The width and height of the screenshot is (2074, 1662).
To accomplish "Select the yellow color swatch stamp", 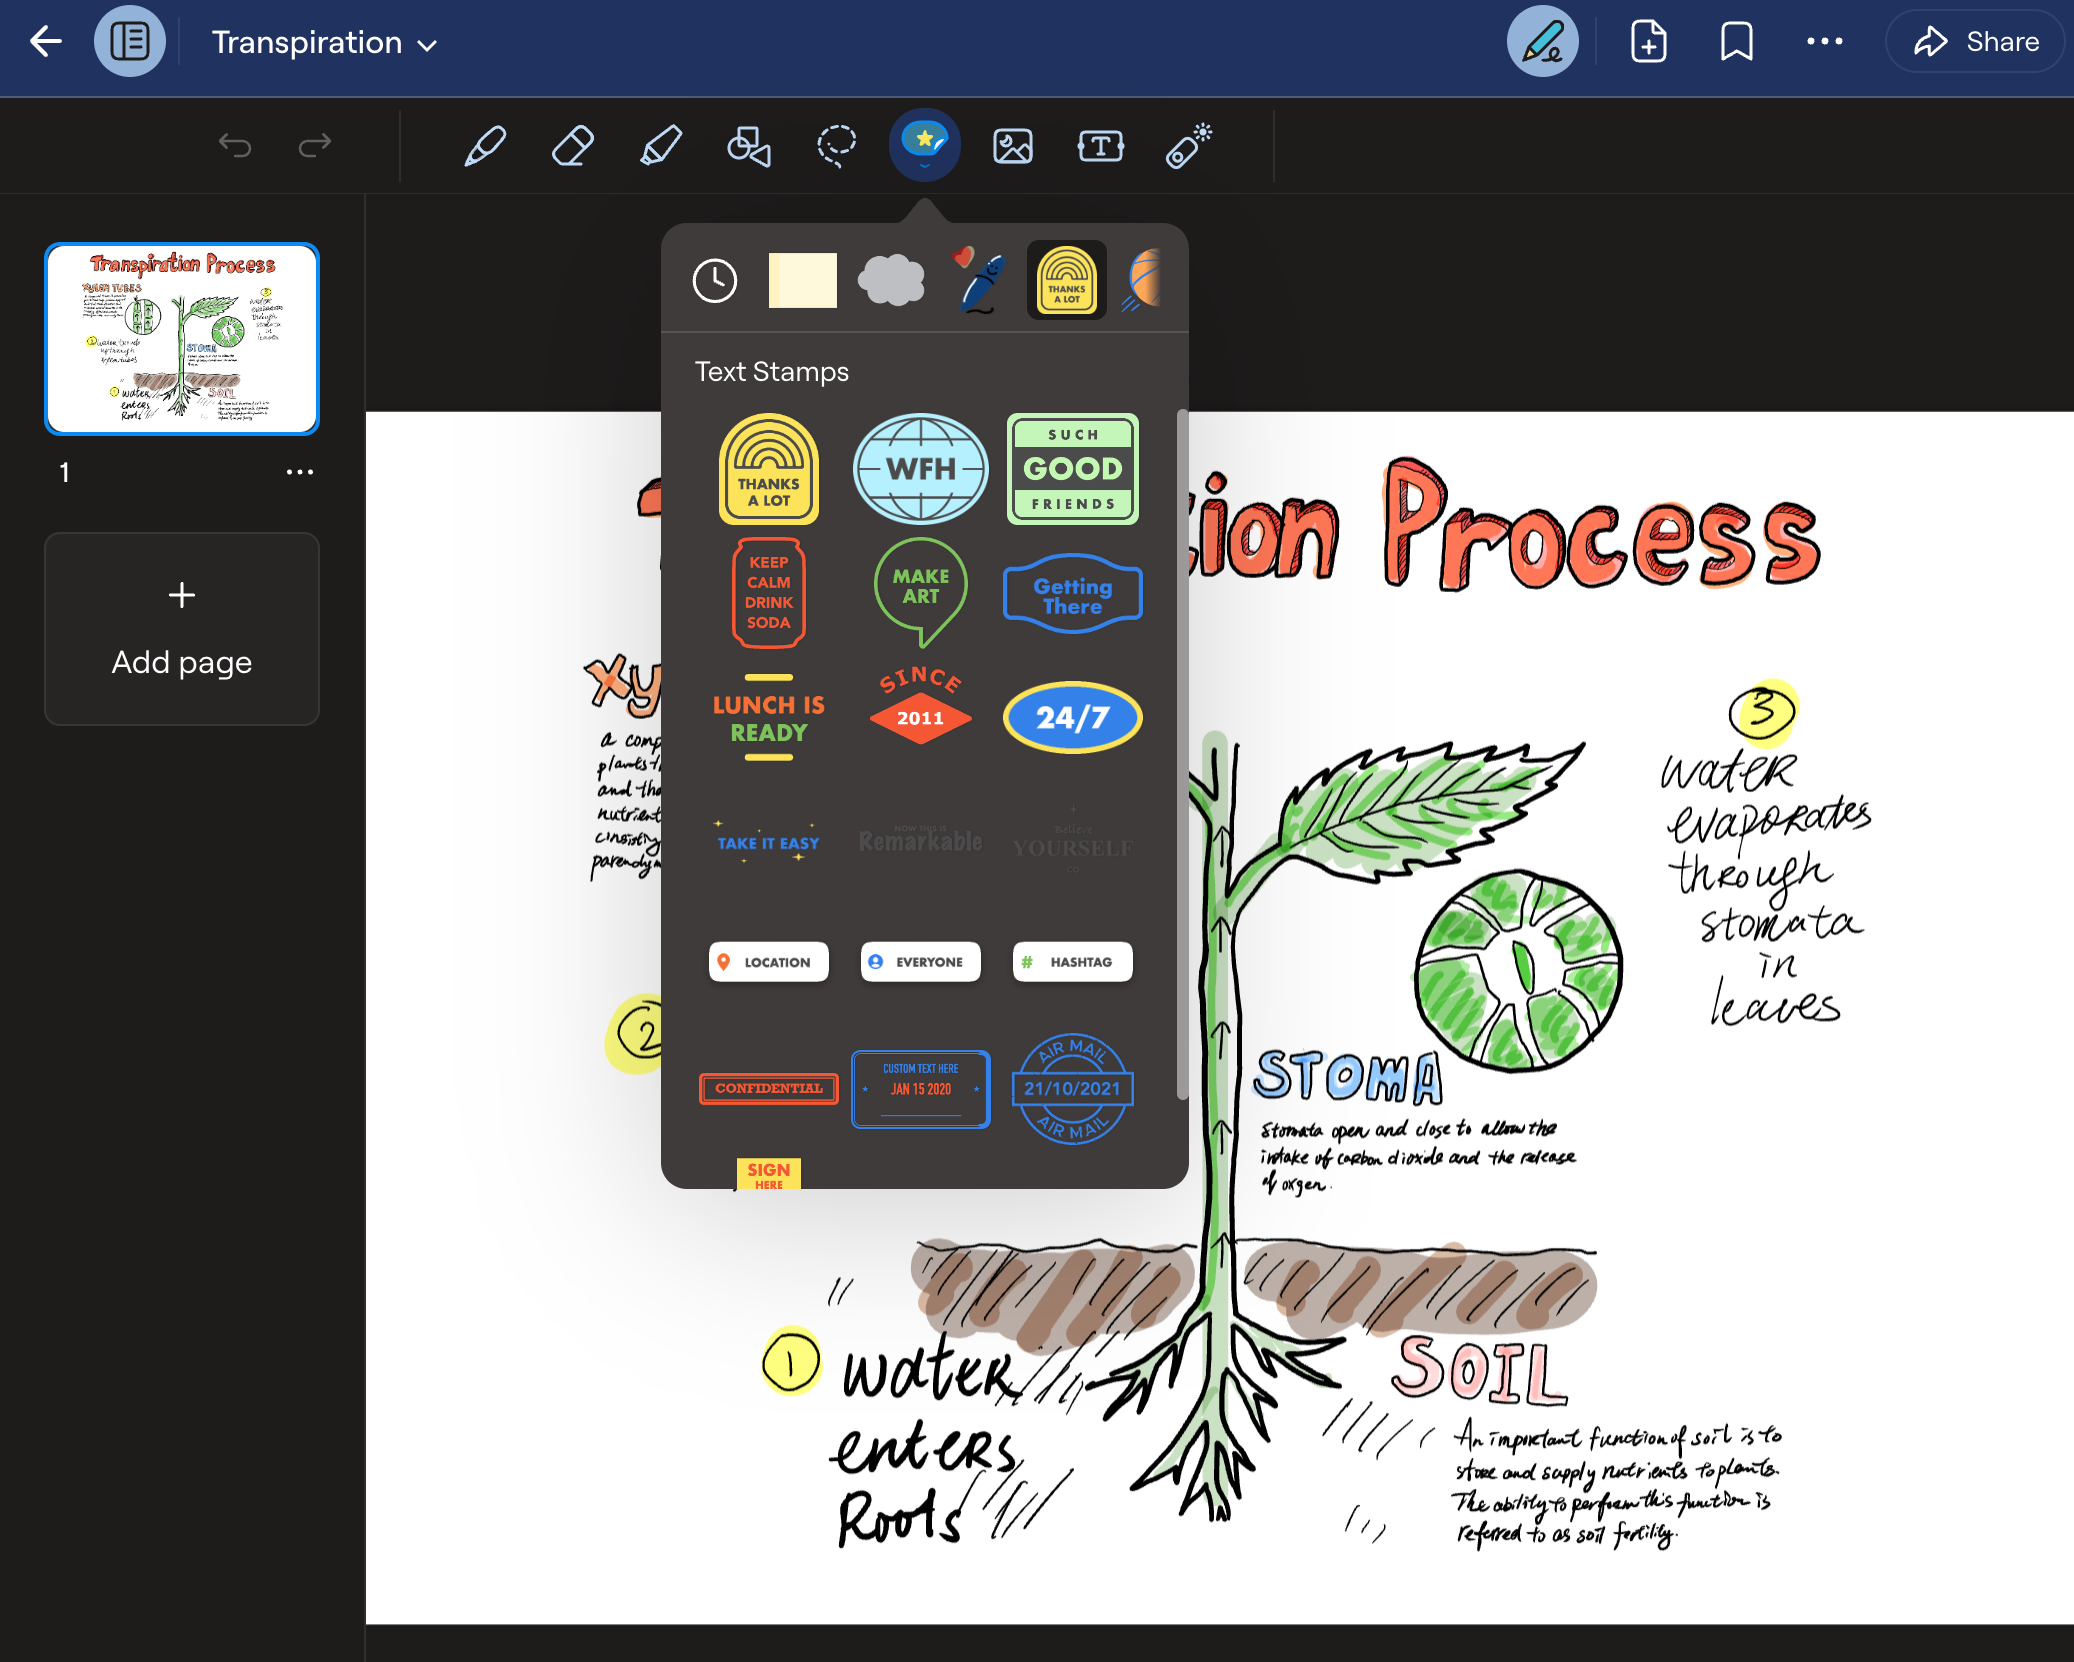I will (800, 278).
